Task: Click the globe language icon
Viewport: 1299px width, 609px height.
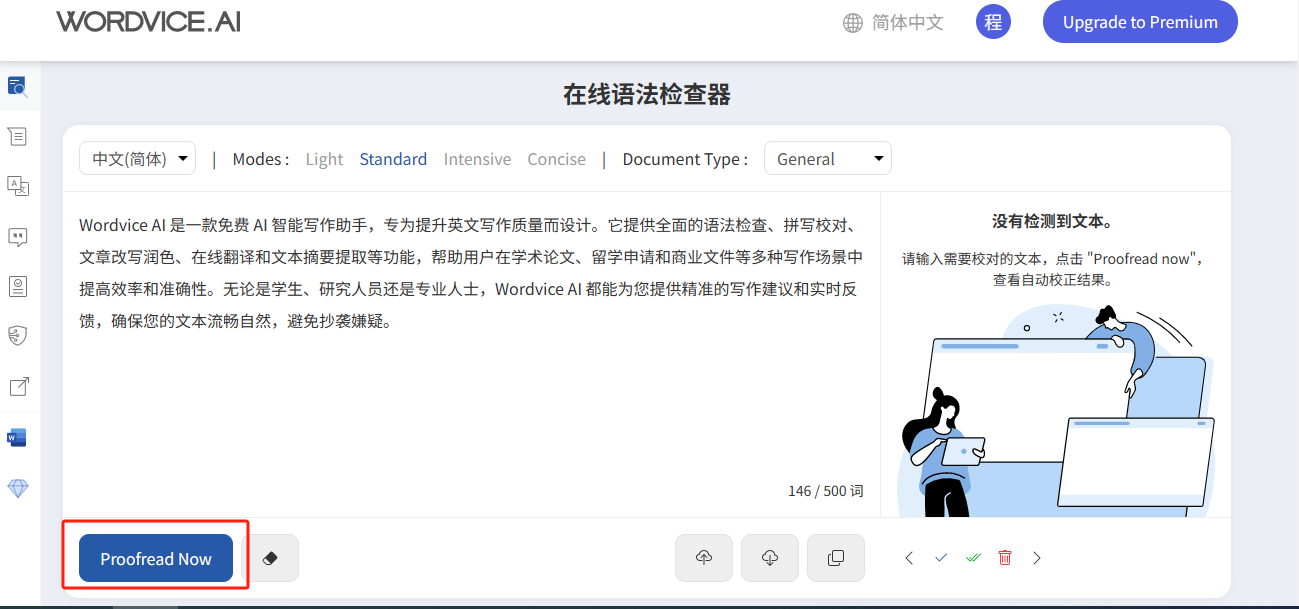Action: pyautogui.click(x=853, y=23)
